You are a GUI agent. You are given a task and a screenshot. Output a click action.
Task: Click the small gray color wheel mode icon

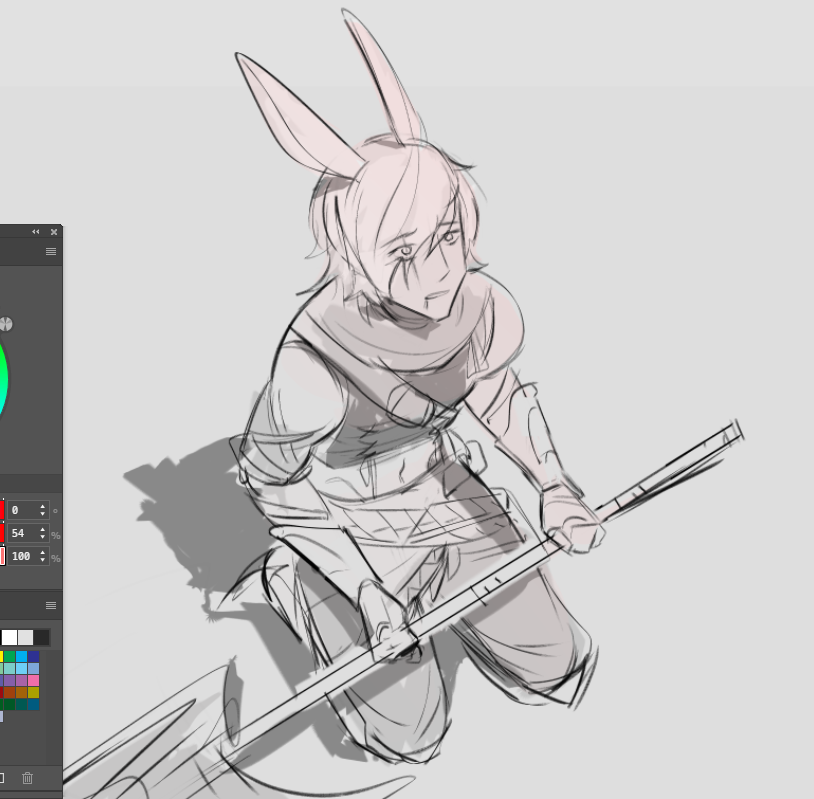(x=6, y=324)
